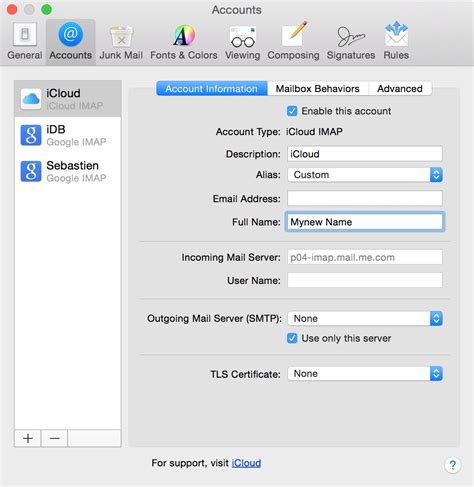
Task: Open Rules preferences pane
Action: coord(396,42)
